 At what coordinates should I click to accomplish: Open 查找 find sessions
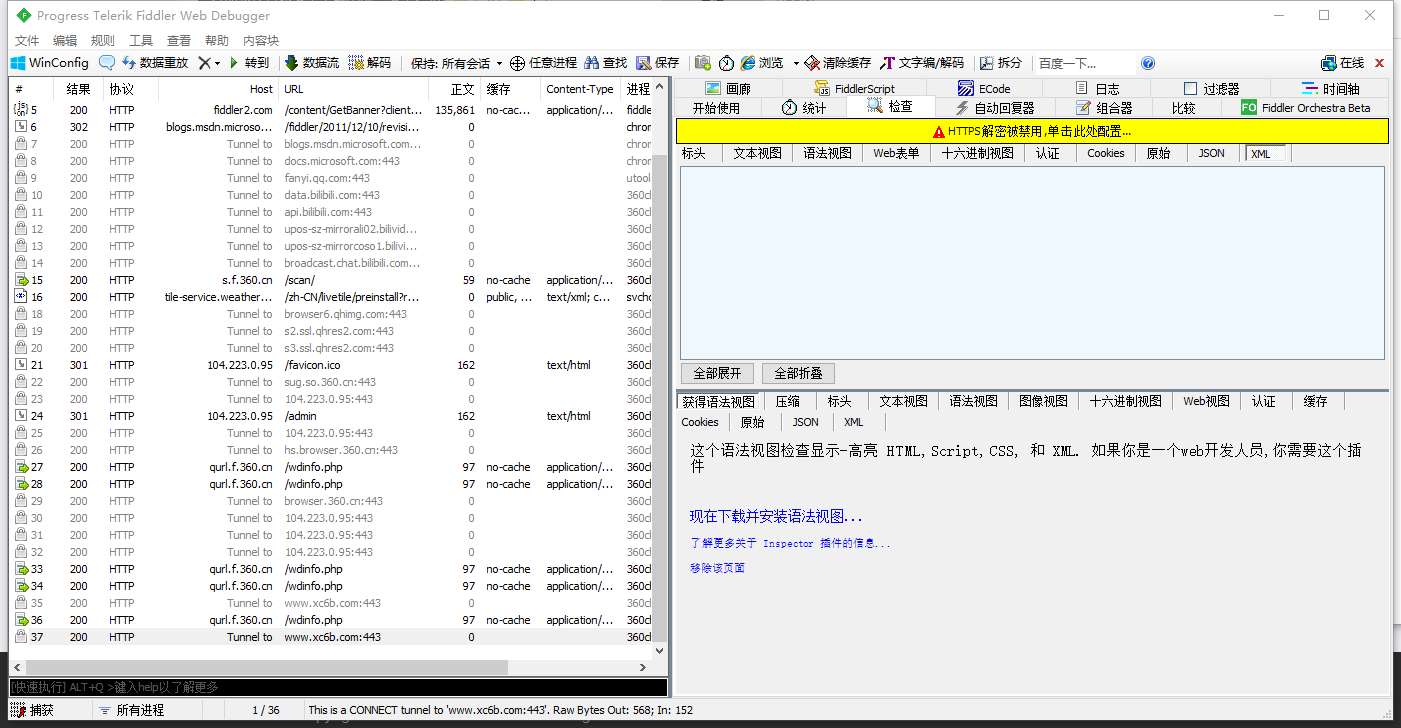click(606, 63)
